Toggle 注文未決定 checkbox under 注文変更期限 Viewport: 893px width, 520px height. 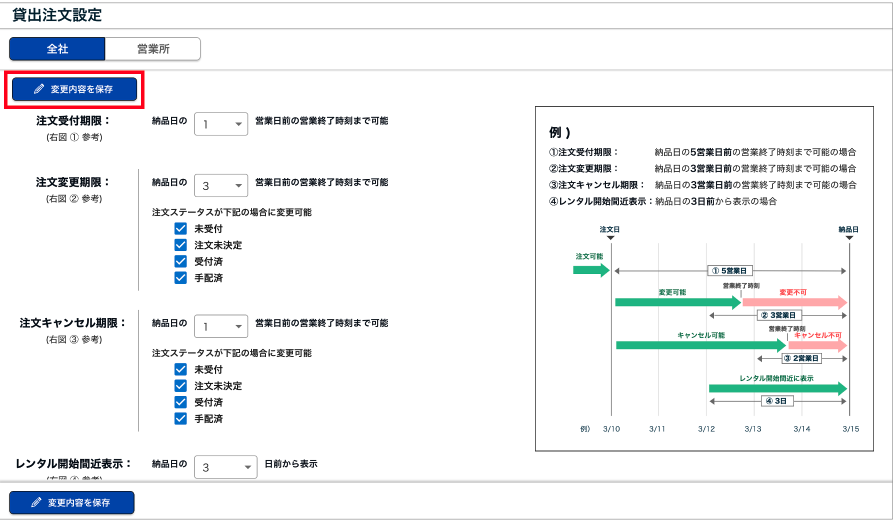point(181,245)
